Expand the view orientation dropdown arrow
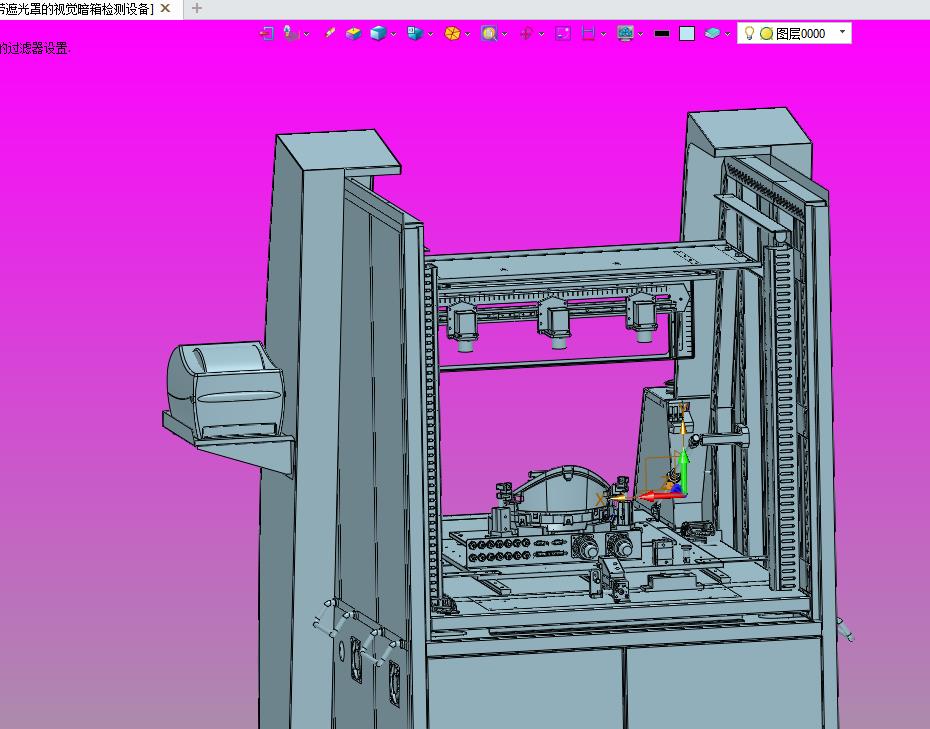This screenshot has width=930, height=729. pyautogui.click(x=431, y=34)
